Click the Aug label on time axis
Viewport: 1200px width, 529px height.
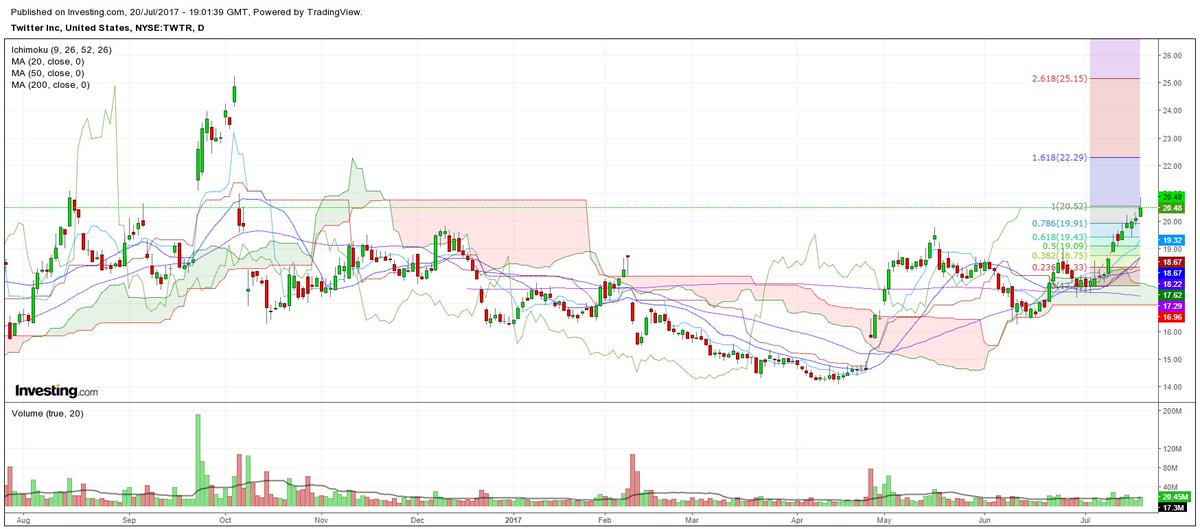click(x=26, y=521)
